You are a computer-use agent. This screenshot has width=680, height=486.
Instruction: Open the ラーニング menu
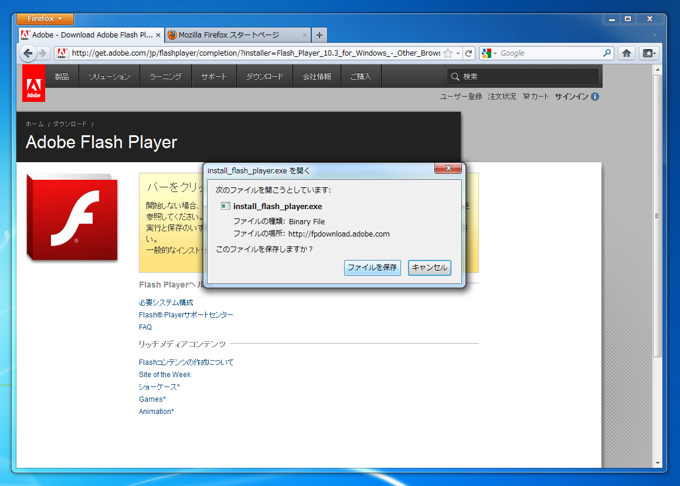tap(165, 76)
